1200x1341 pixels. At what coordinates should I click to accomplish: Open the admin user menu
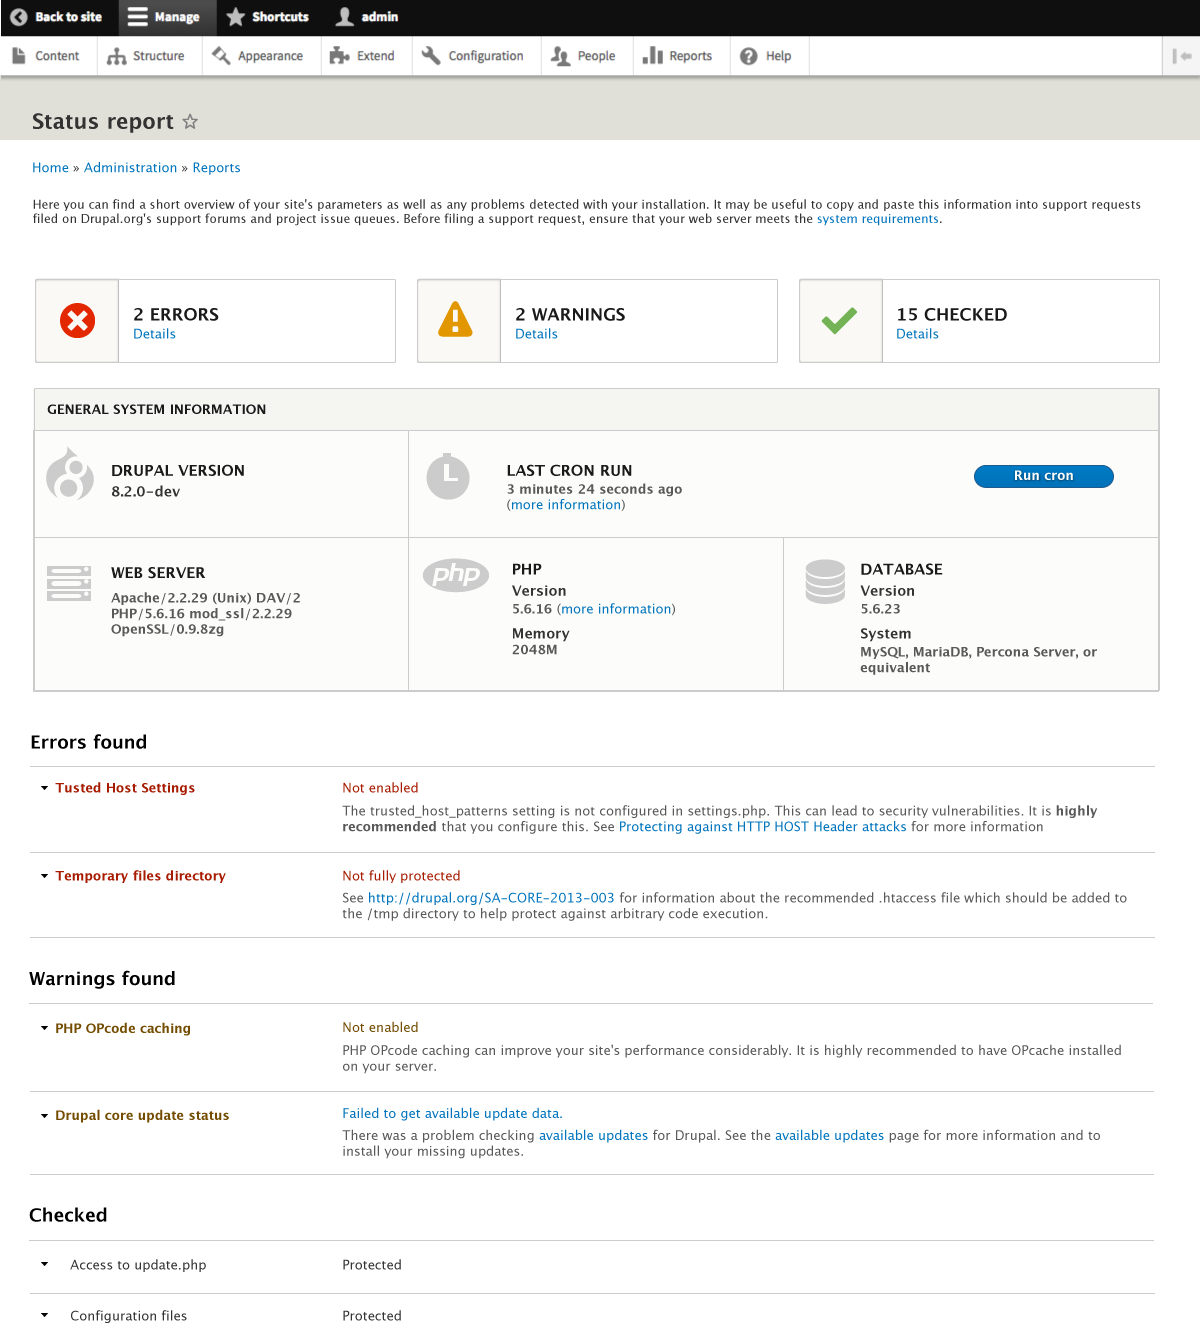pyautogui.click(x=367, y=17)
